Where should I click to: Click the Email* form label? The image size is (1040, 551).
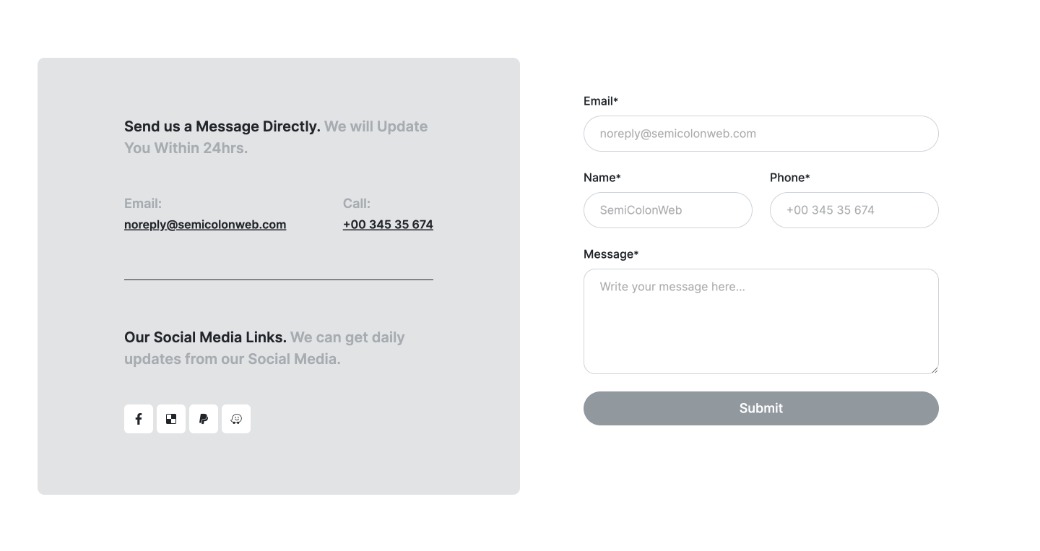tap(601, 101)
